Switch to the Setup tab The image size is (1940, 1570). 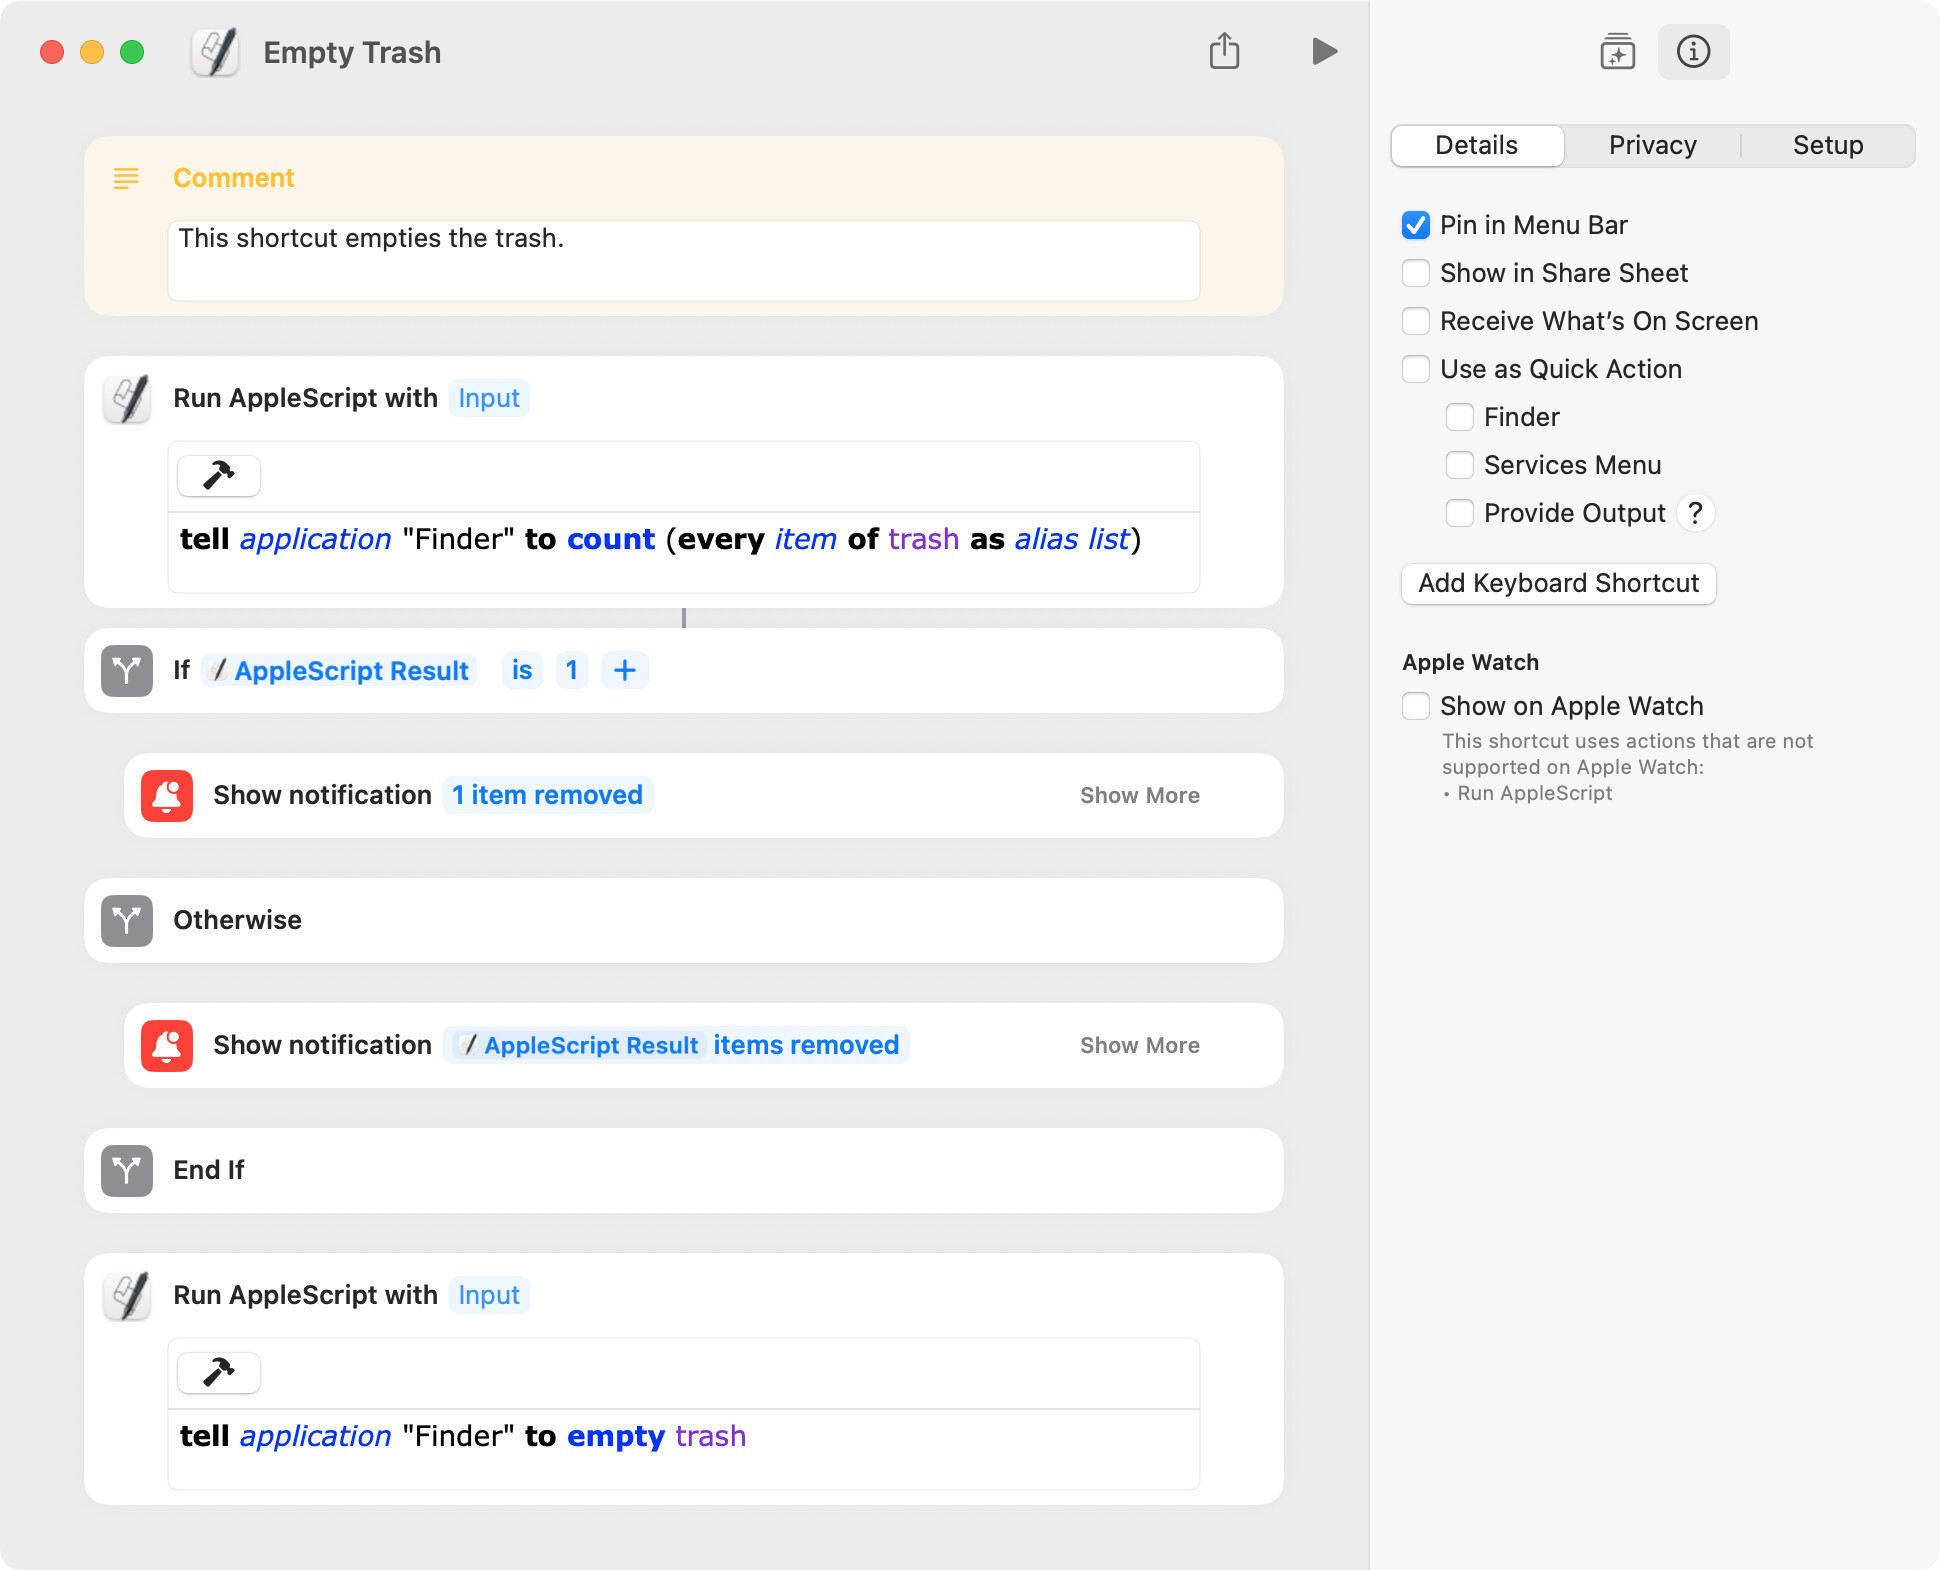1828,145
